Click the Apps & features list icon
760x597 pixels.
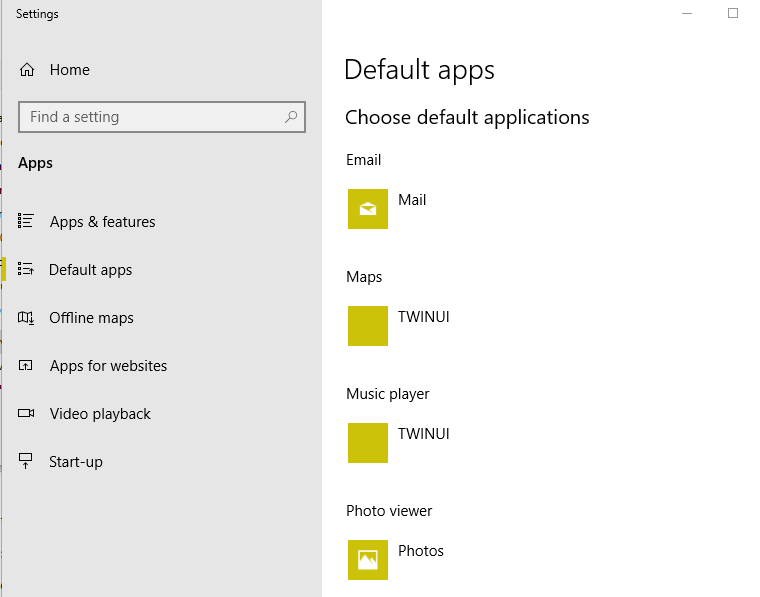pos(26,222)
